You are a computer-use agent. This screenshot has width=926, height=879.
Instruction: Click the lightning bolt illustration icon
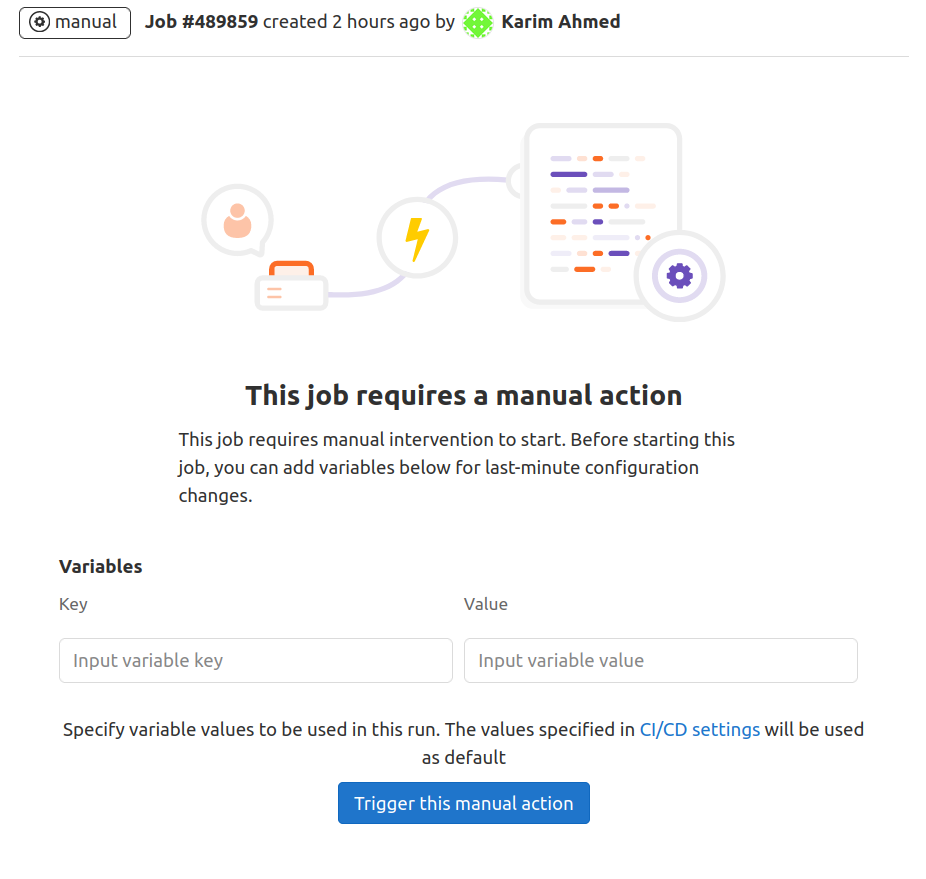418,238
